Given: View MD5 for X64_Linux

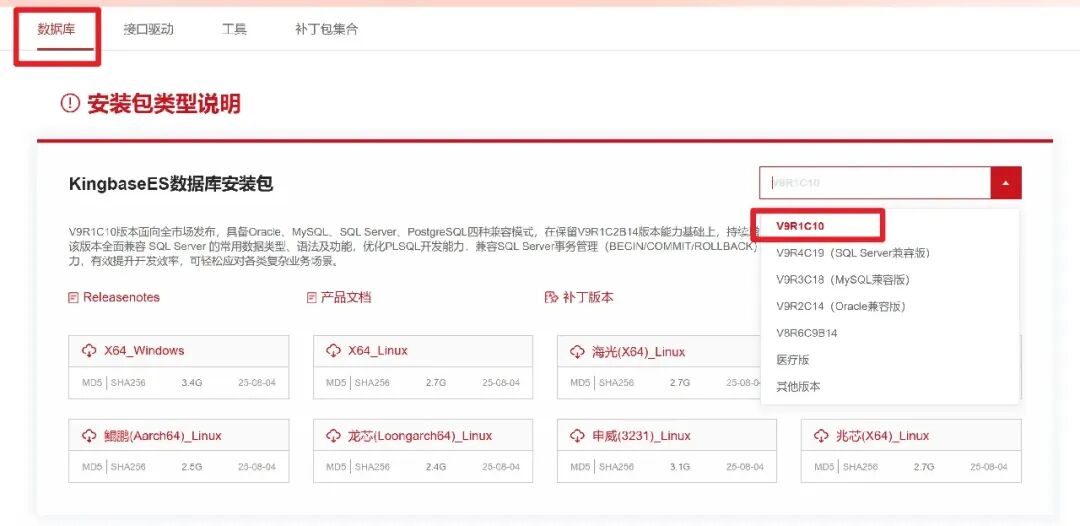Looking at the screenshot, I should pyautogui.click(x=335, y=383).
